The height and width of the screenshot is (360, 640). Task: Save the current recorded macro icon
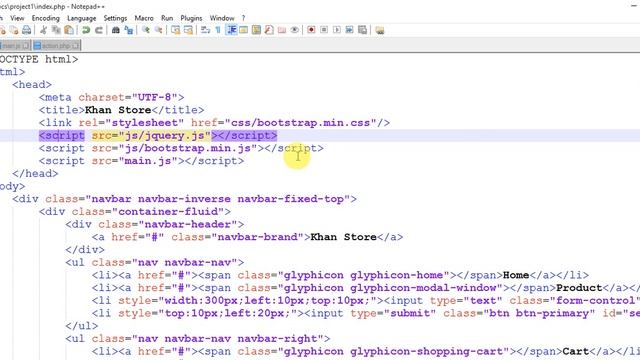[362, 30]
